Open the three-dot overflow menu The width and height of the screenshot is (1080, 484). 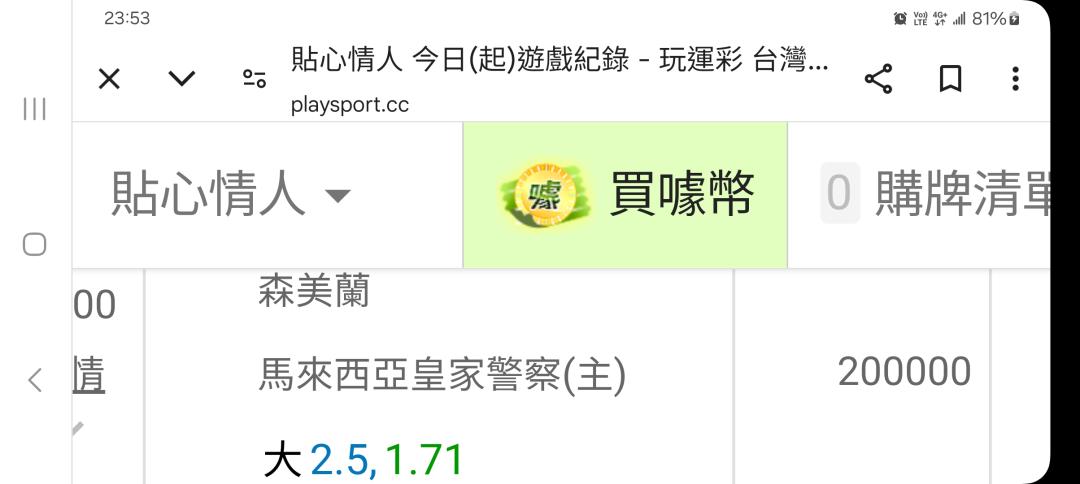pos(1015,79)
